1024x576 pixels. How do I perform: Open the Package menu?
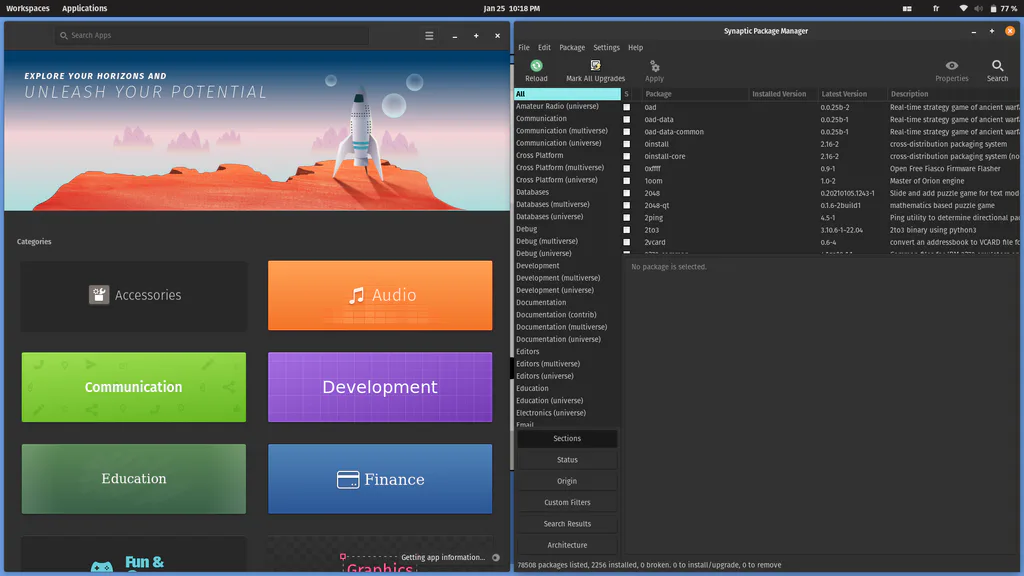point(571,48)
